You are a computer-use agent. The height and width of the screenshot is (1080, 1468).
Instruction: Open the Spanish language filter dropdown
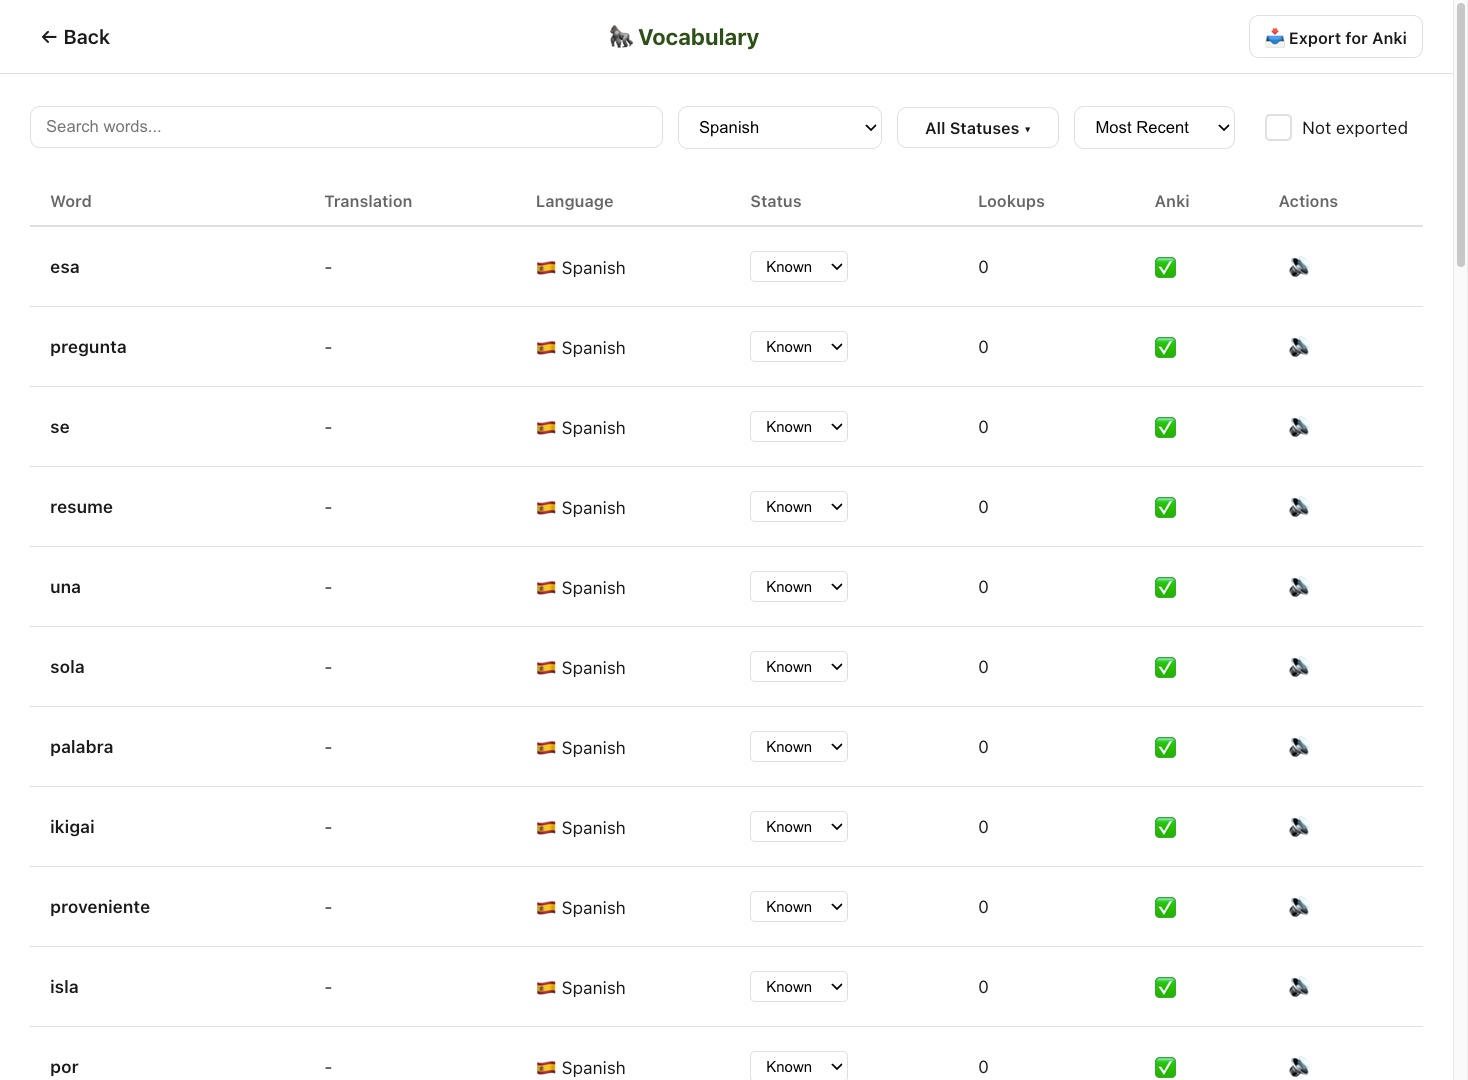pyautogui.click(x=779, y=128)
